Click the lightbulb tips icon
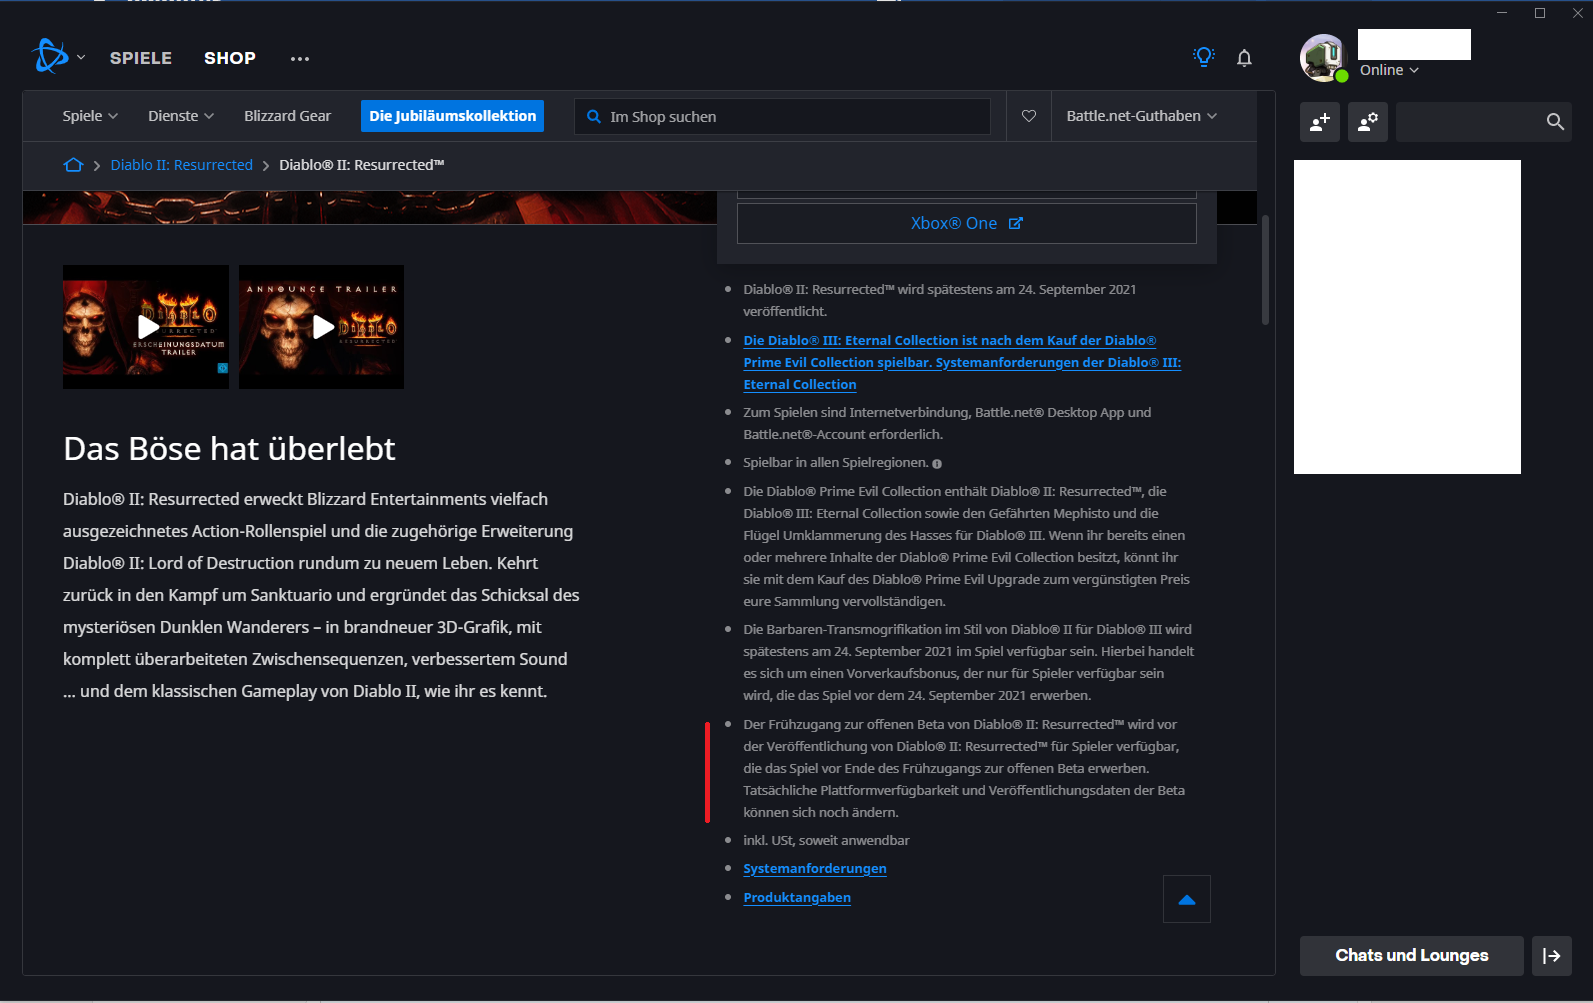Image resolution: width=1593 pixels, height=1003 pixels. click(1204, 57)
